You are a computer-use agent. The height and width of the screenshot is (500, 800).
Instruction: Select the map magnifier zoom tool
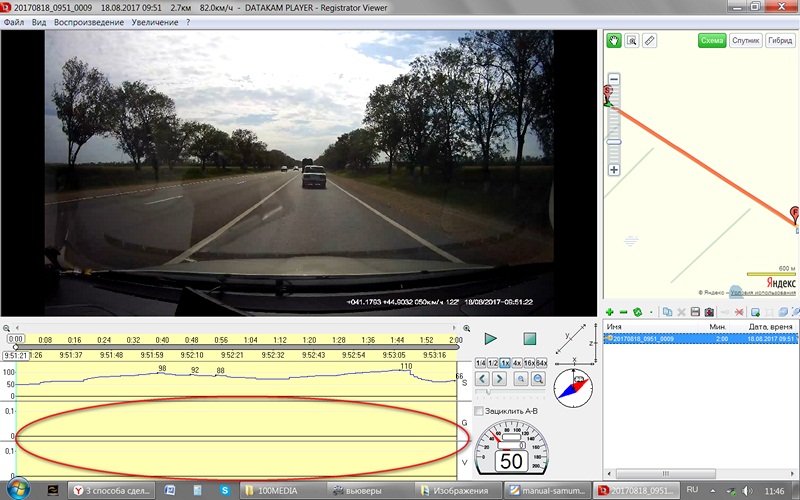[x=632, y=41]
